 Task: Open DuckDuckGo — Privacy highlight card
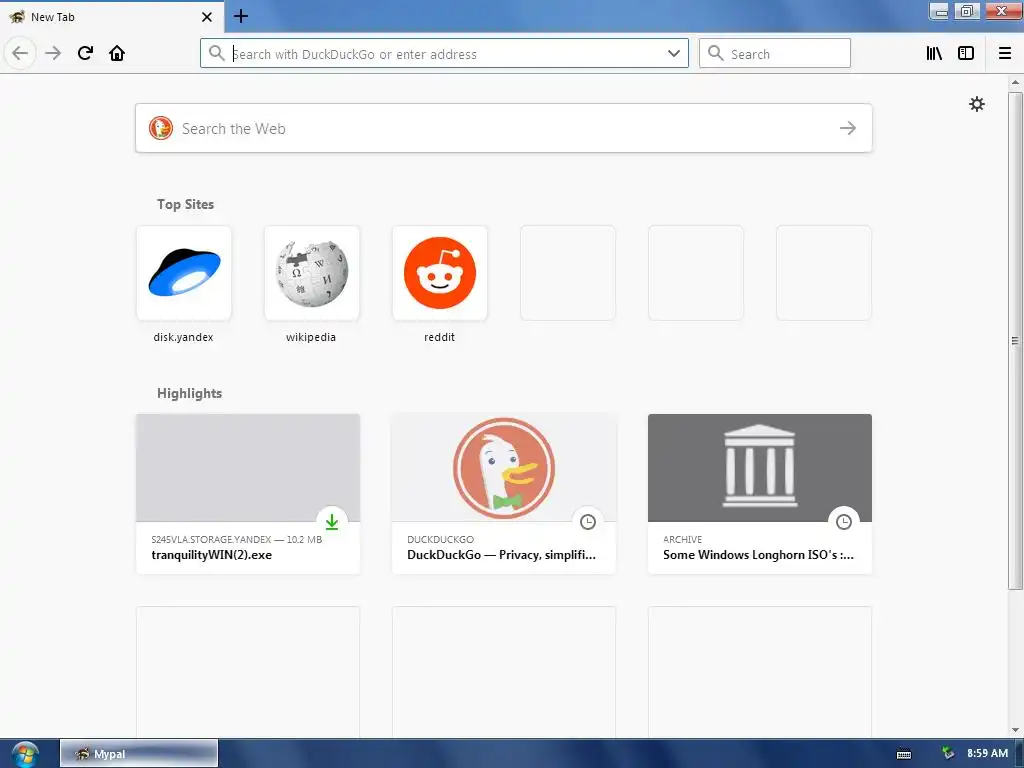pos(504,494)
